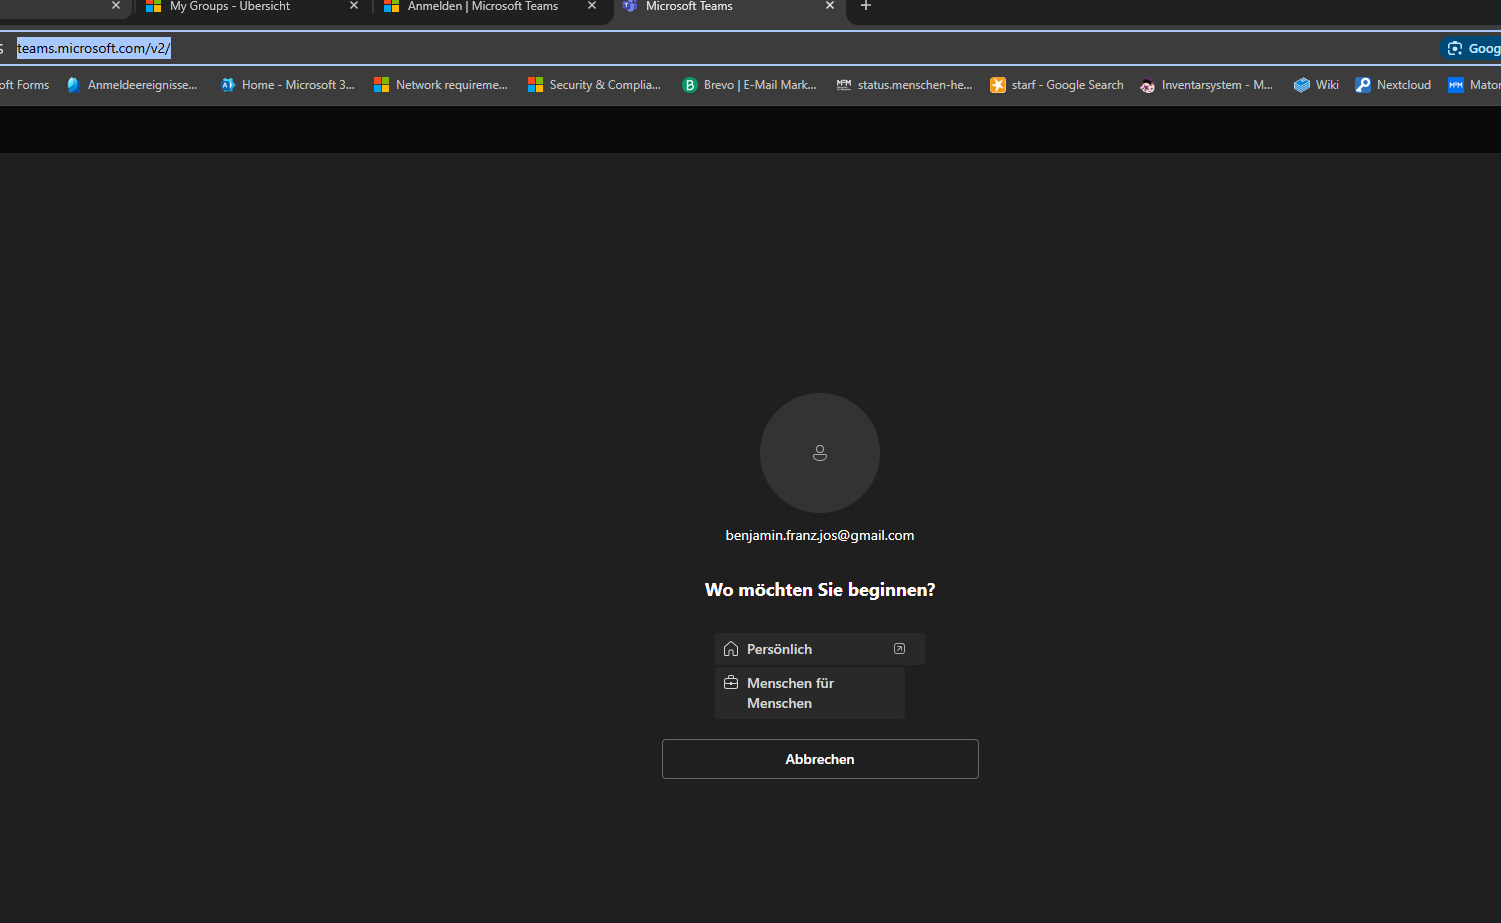Screen dimensions: 1501x923
Task: Open a new browser tab
Action: point(866,6)
